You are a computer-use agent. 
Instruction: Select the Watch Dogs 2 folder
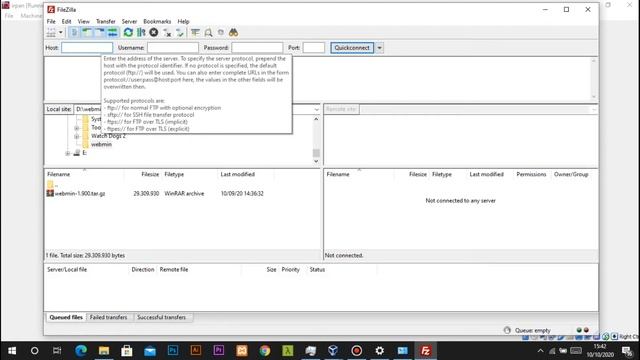tap(108, 136)
